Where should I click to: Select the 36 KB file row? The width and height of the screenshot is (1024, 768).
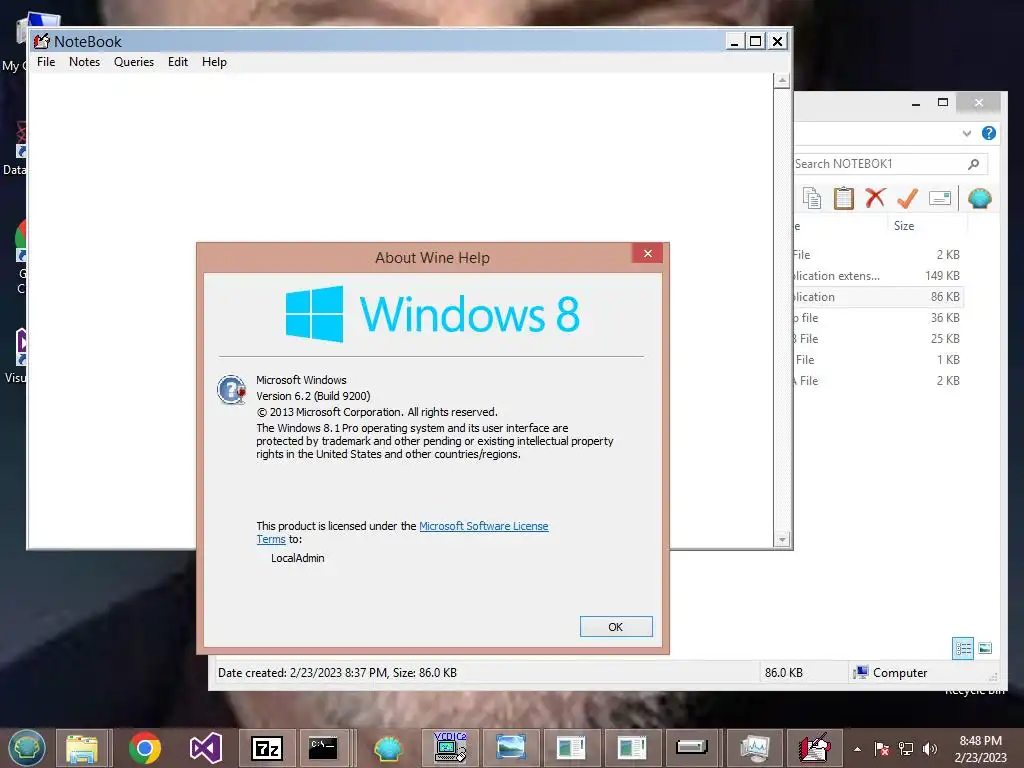click(878, 317)
